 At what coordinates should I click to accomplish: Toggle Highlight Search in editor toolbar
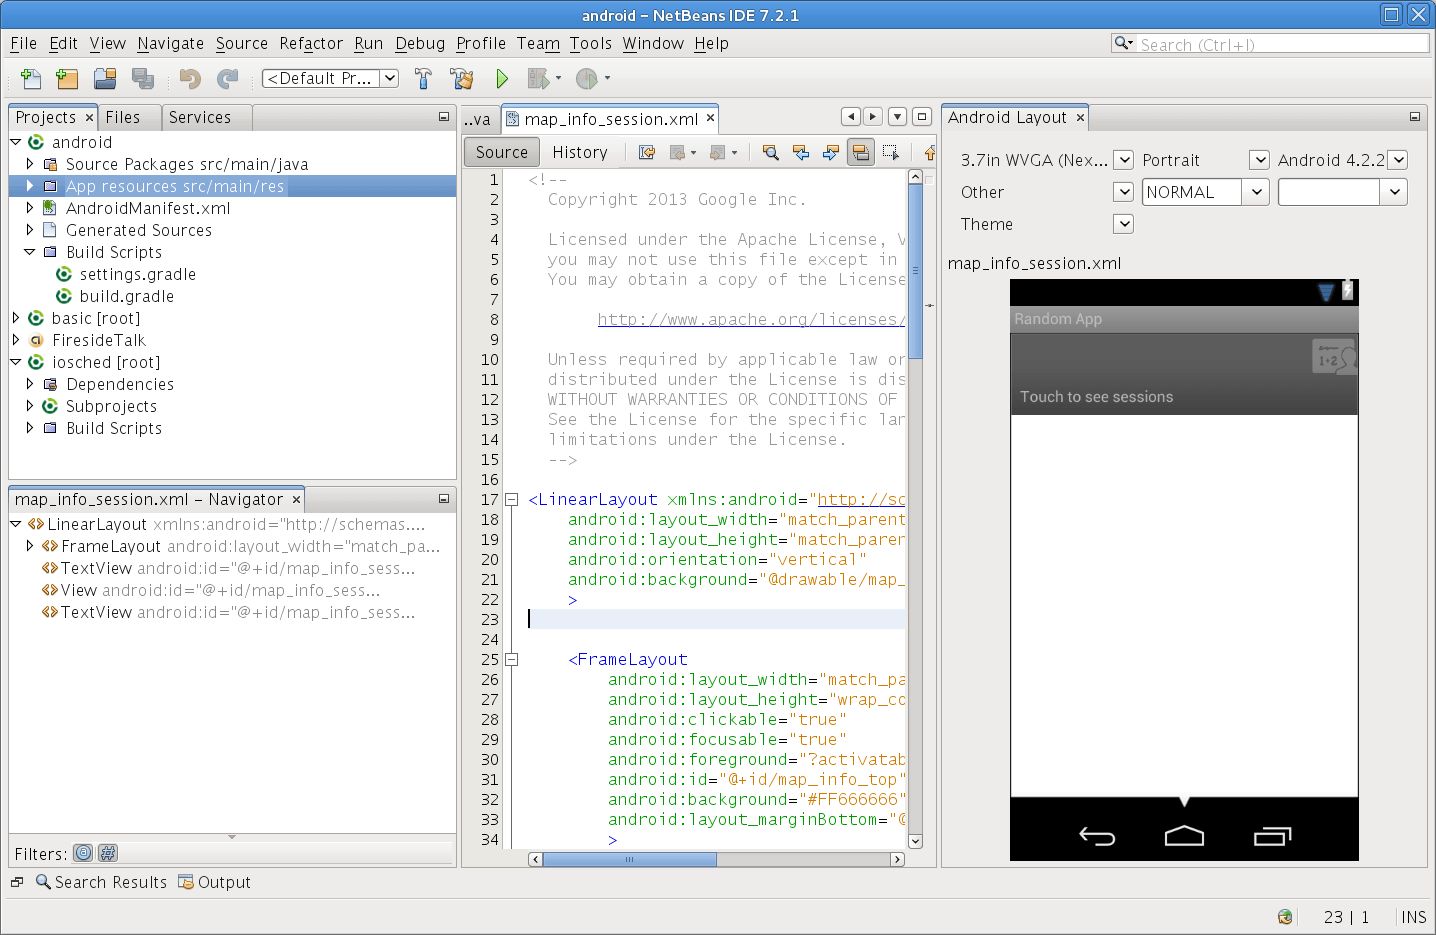[x=861, y=152]
